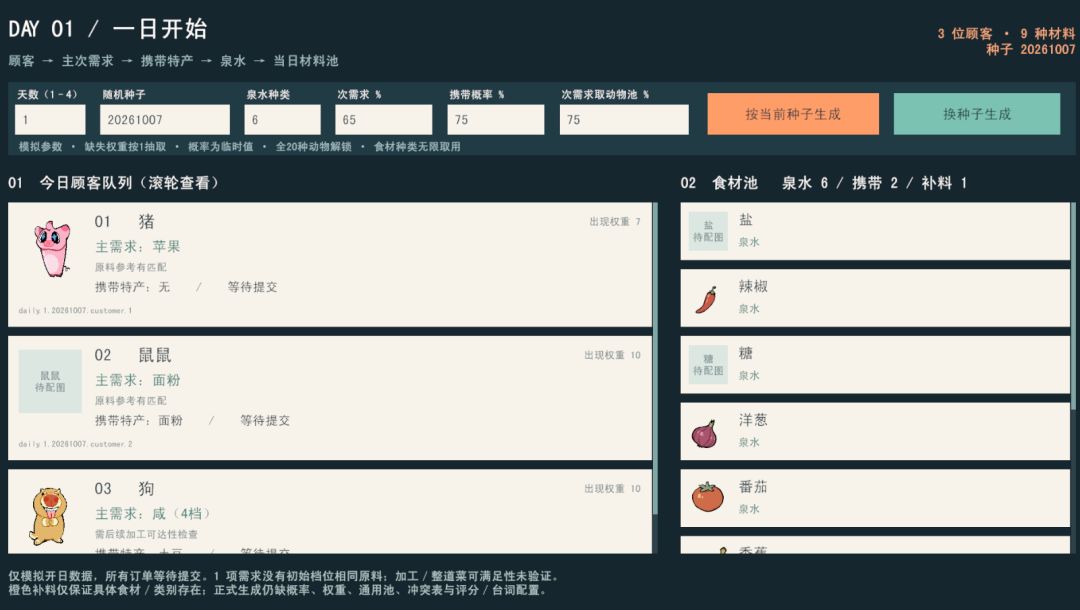Screen dimensions: 1080x610
Task: Generate with new seed 换种子生成
Action: click(x=977, y=114)
